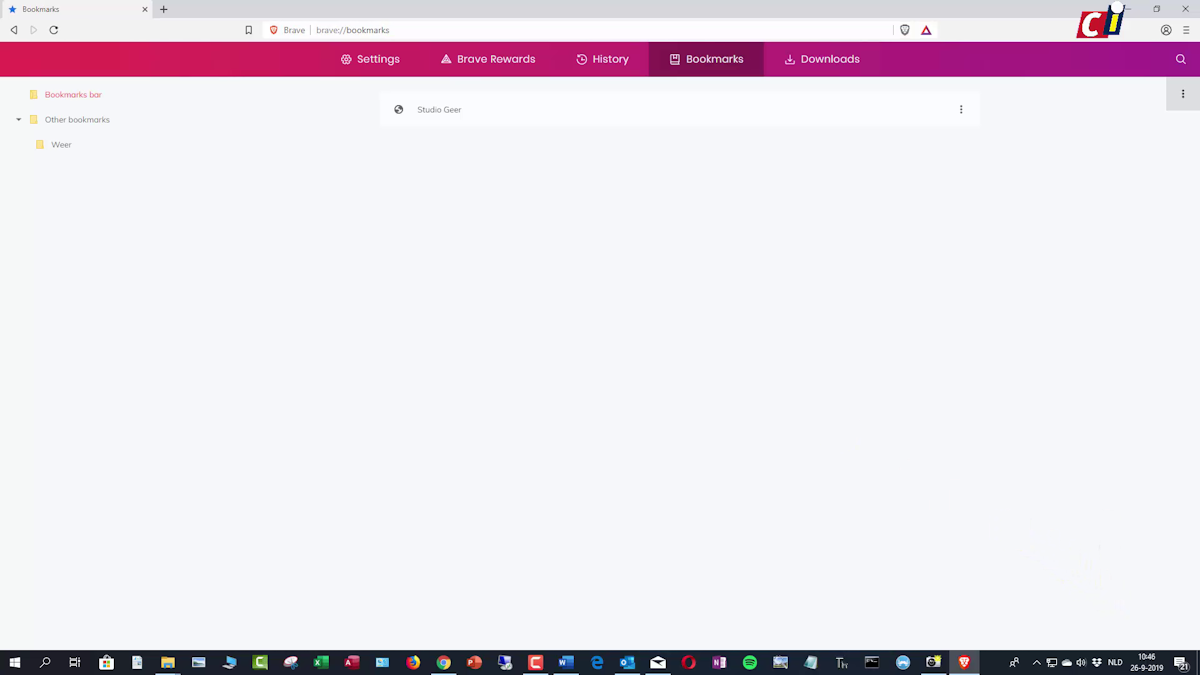Launch Spotify from the taskbar
Image resolution: width=1200 pixels, height=675 pixels.
coord(749,662)
